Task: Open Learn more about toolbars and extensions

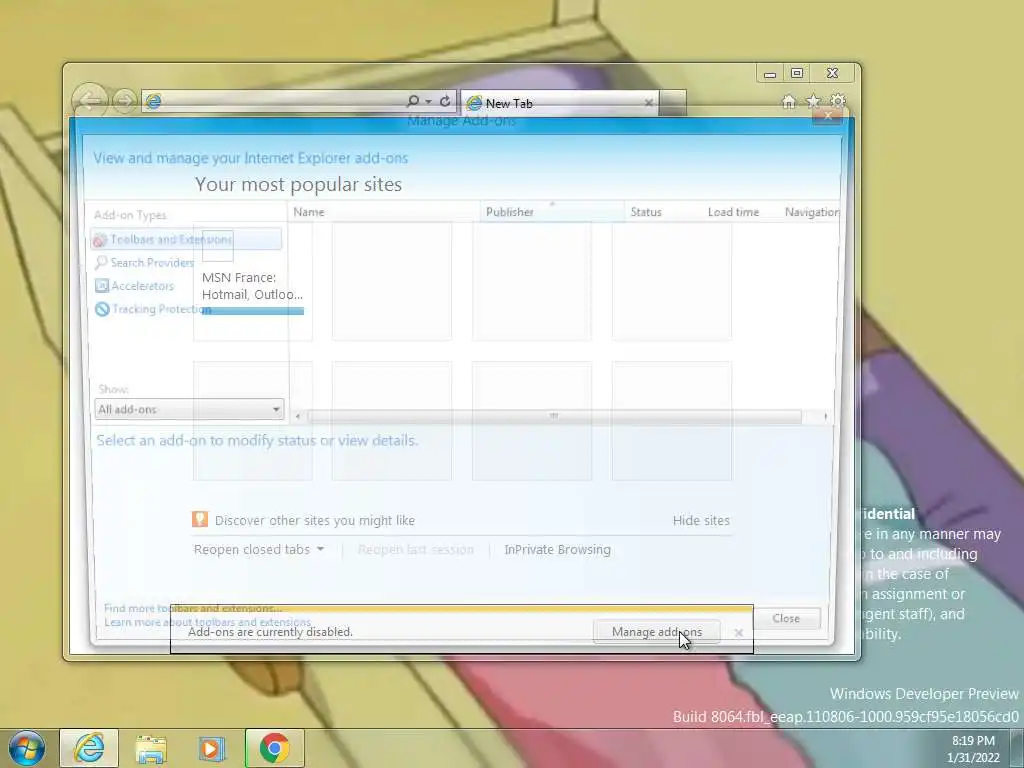Action: click(208, 622)
